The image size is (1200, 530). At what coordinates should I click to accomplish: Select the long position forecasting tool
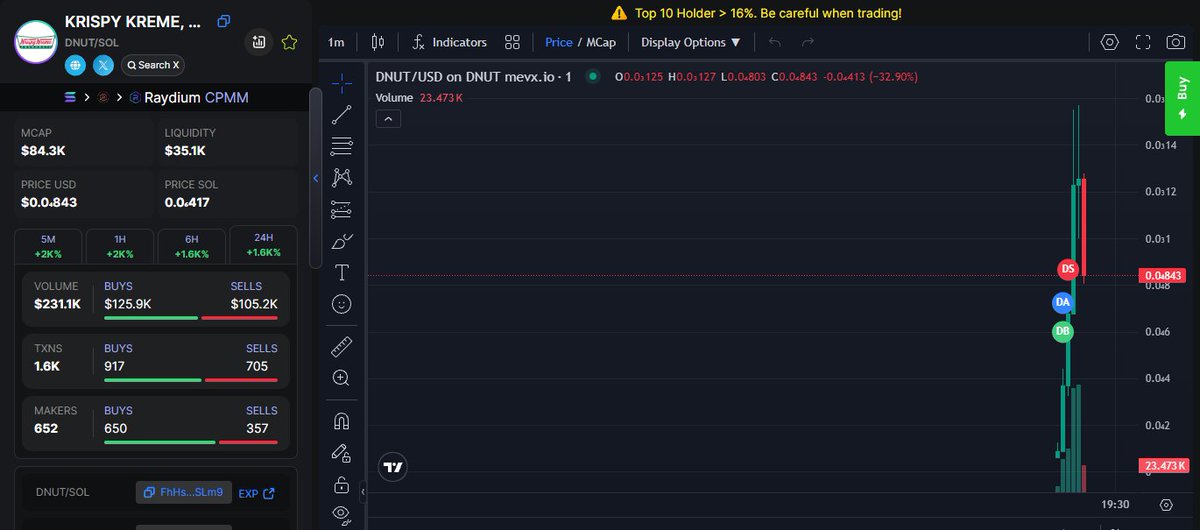coord(341,209)
